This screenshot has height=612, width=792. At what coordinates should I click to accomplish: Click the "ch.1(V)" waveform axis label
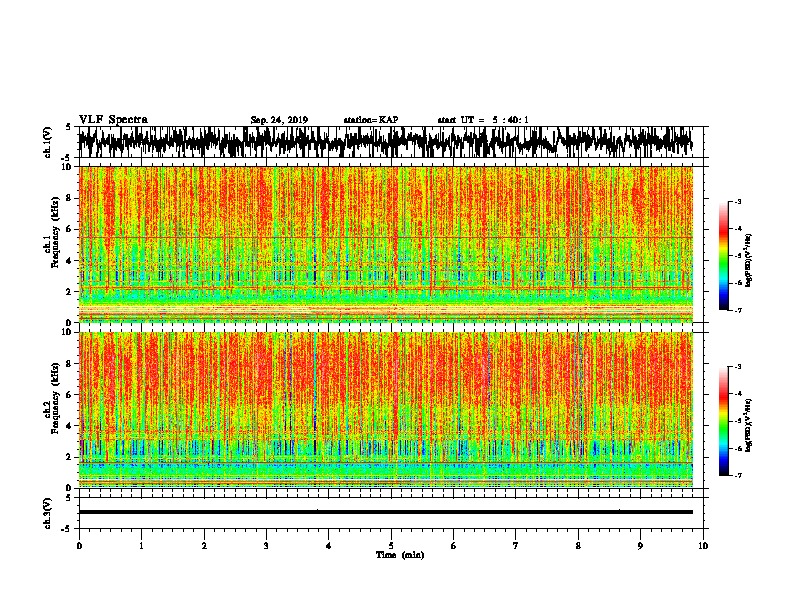click(48, 142)
